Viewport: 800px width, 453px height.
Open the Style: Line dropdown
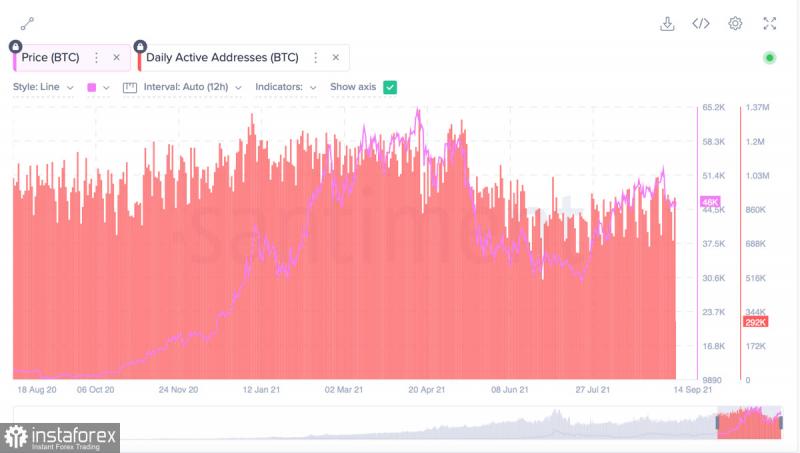(x=43, y=87)
